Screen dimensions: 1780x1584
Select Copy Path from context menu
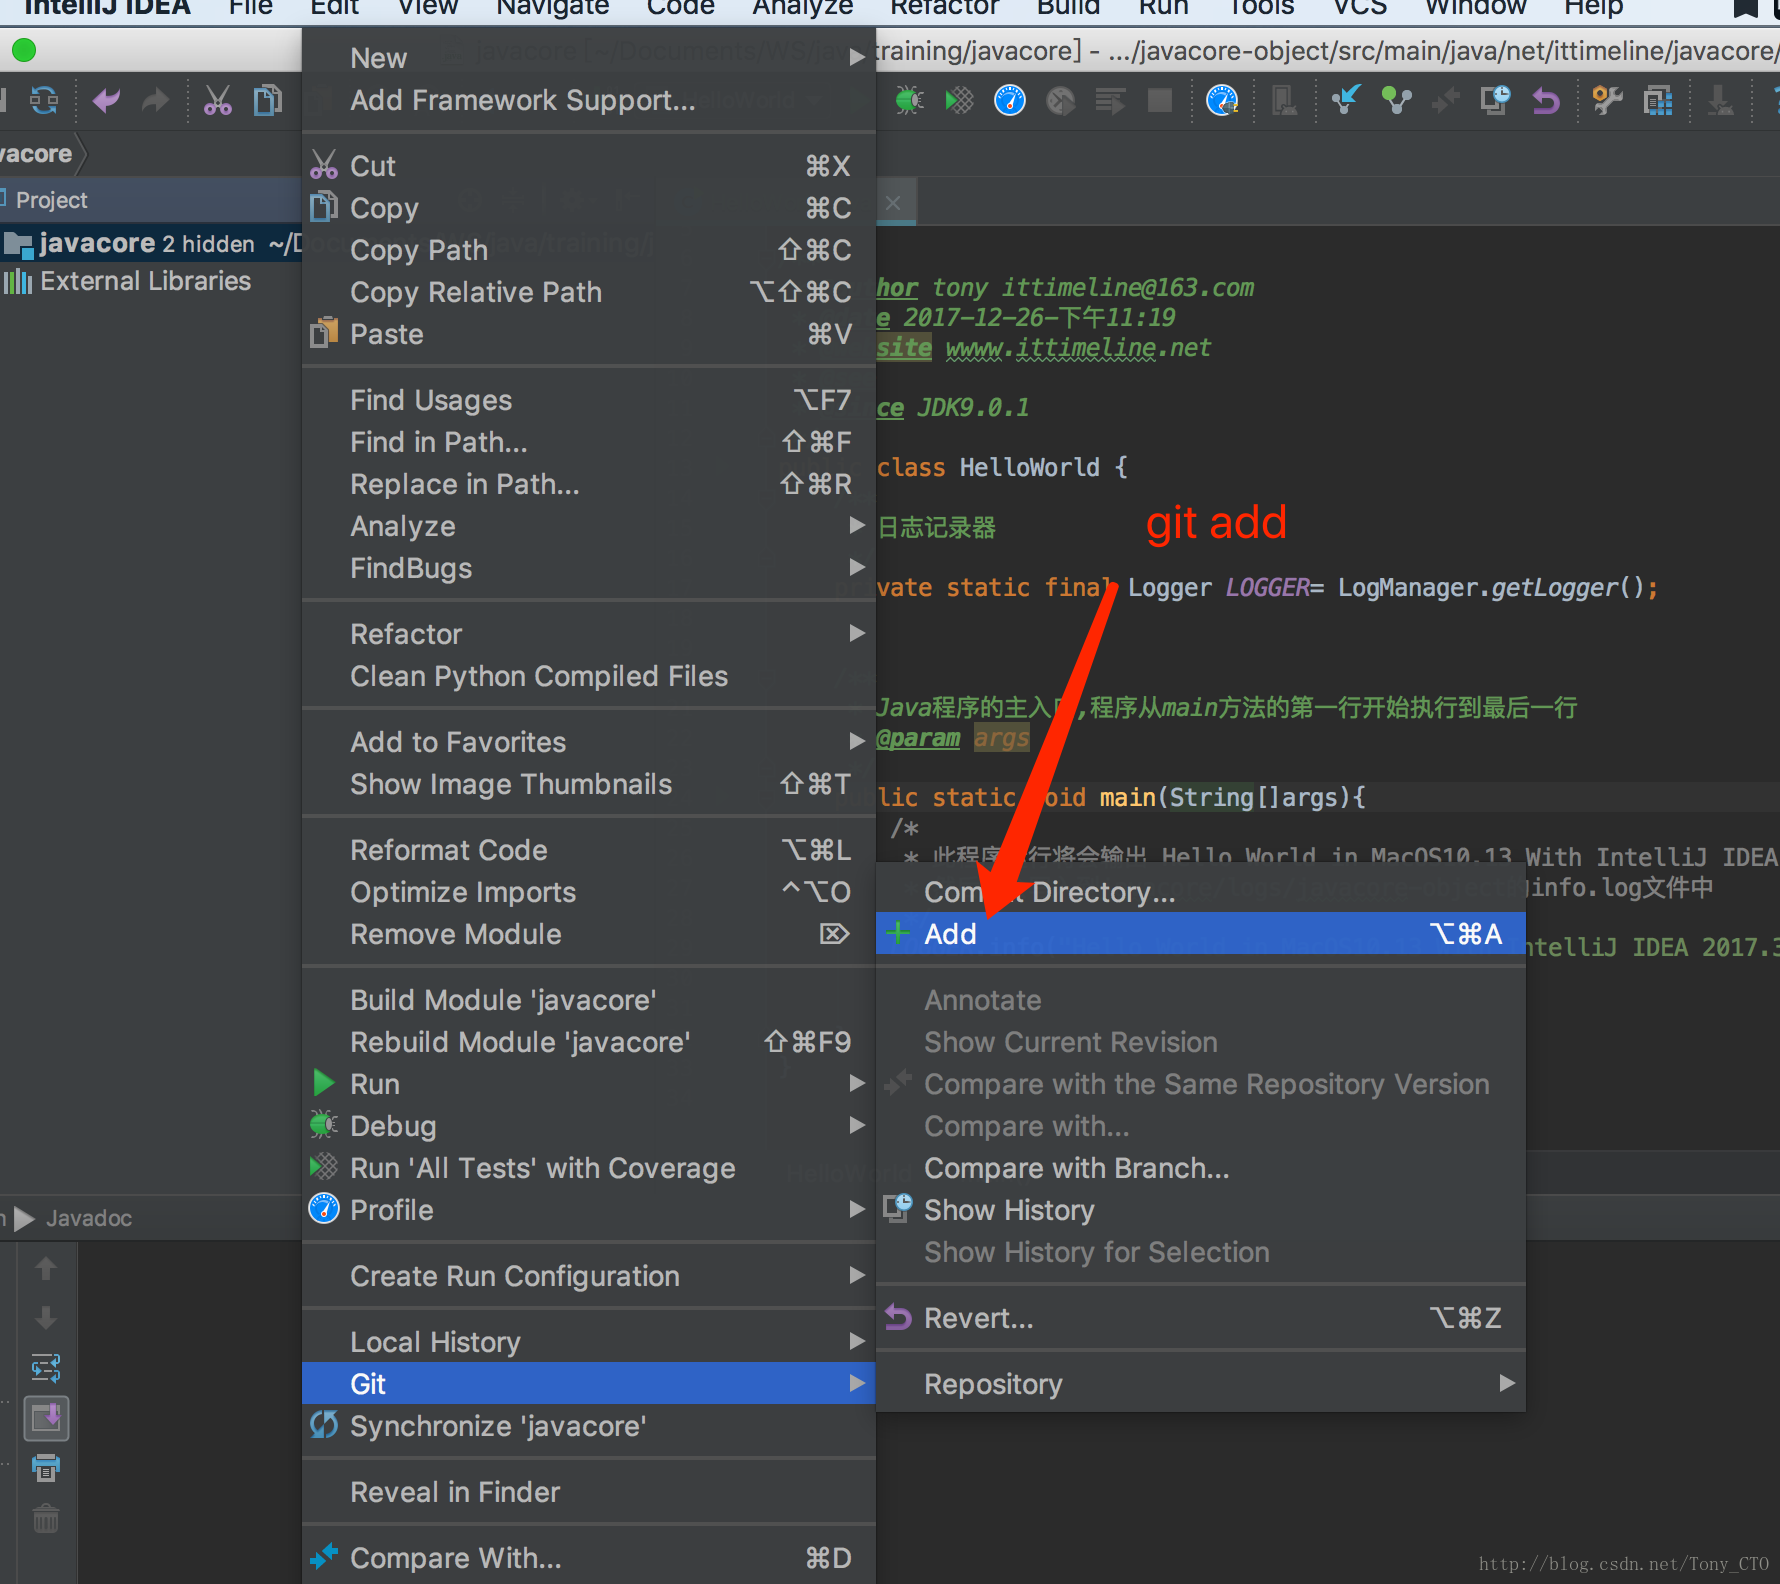click(x=588, y=250)
